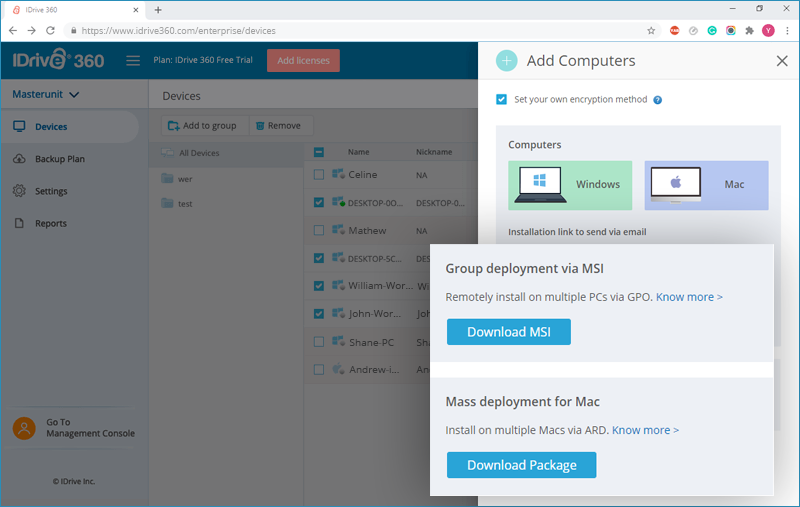Image resolution: width=800 pixels, height=507 pixels.
Task: Bookmark page with the star icon
Action: (x=651, y=31)
